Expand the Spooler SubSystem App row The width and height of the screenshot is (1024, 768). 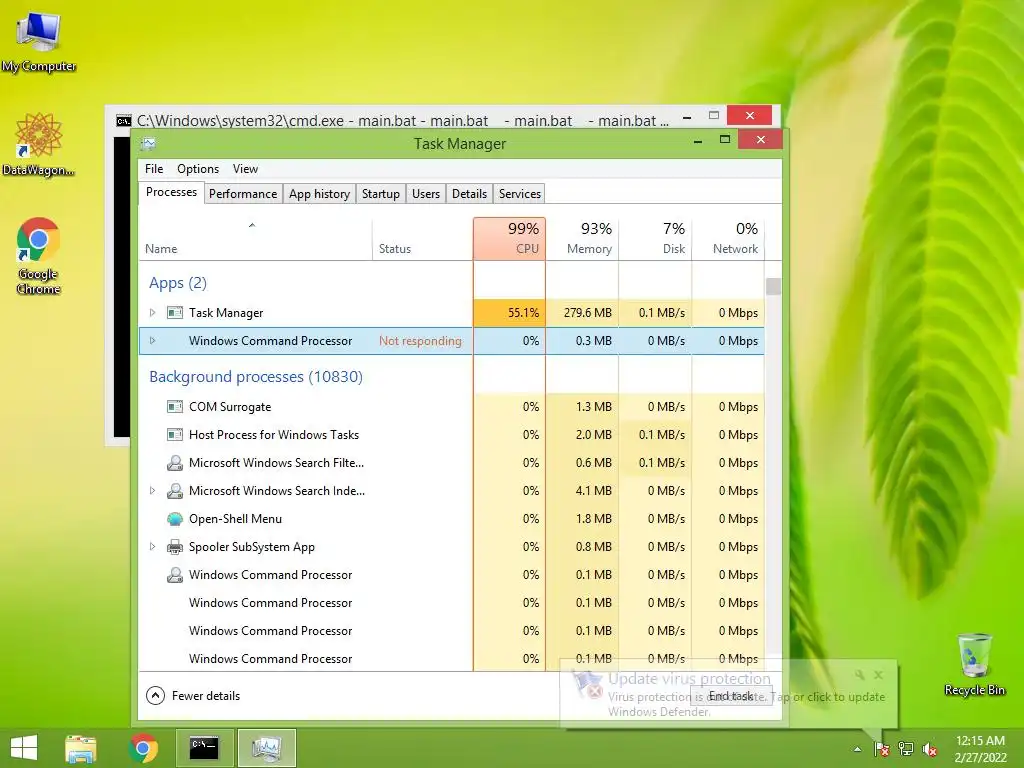(152, 547)
